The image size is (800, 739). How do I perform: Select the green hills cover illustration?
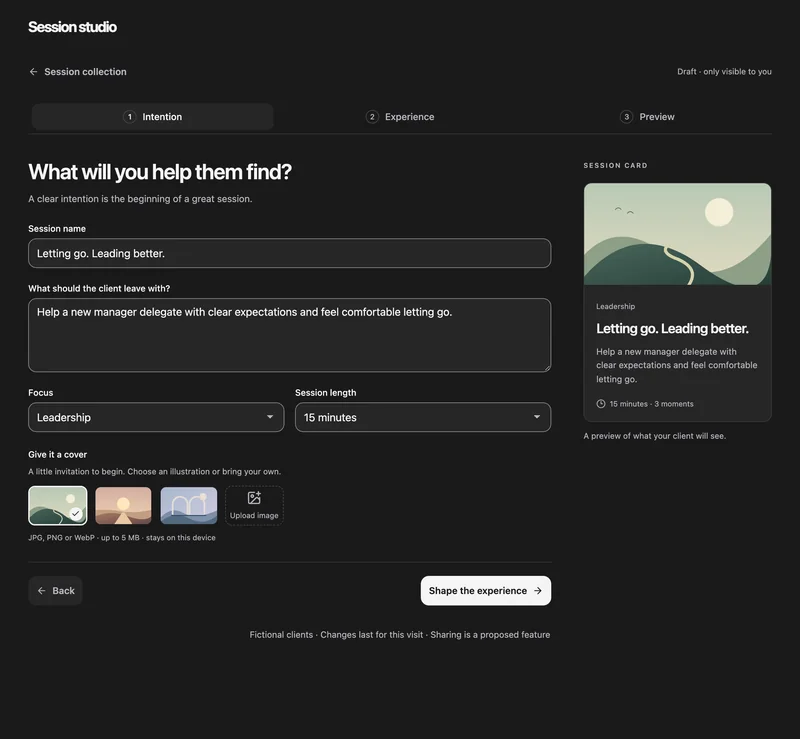pos(58,505)
